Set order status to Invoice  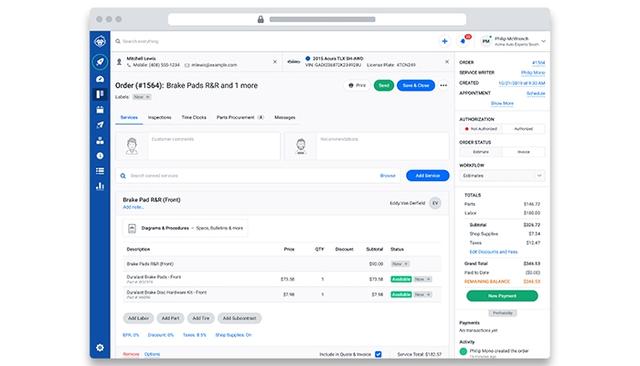click(x=523, y=152)
